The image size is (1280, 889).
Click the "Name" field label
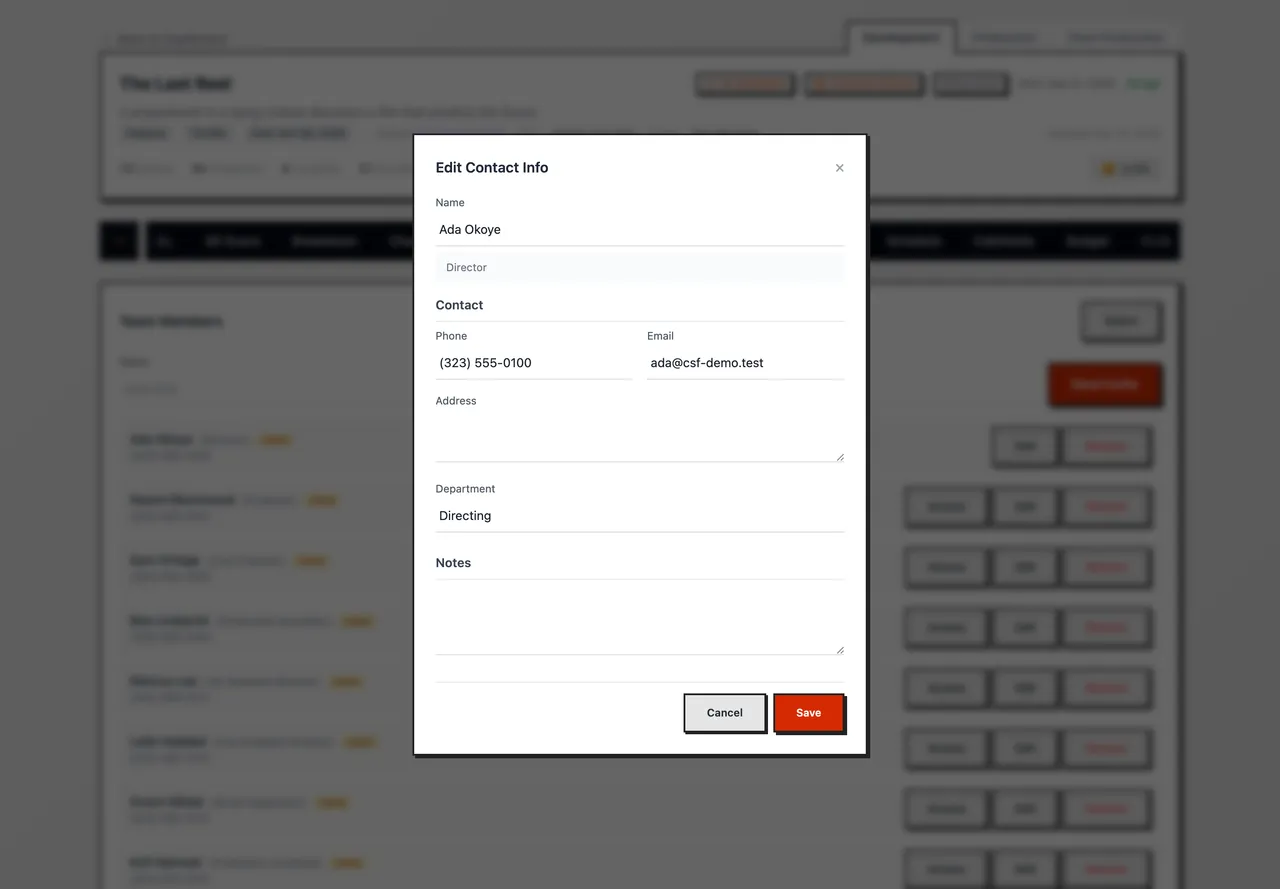(450, 203)
